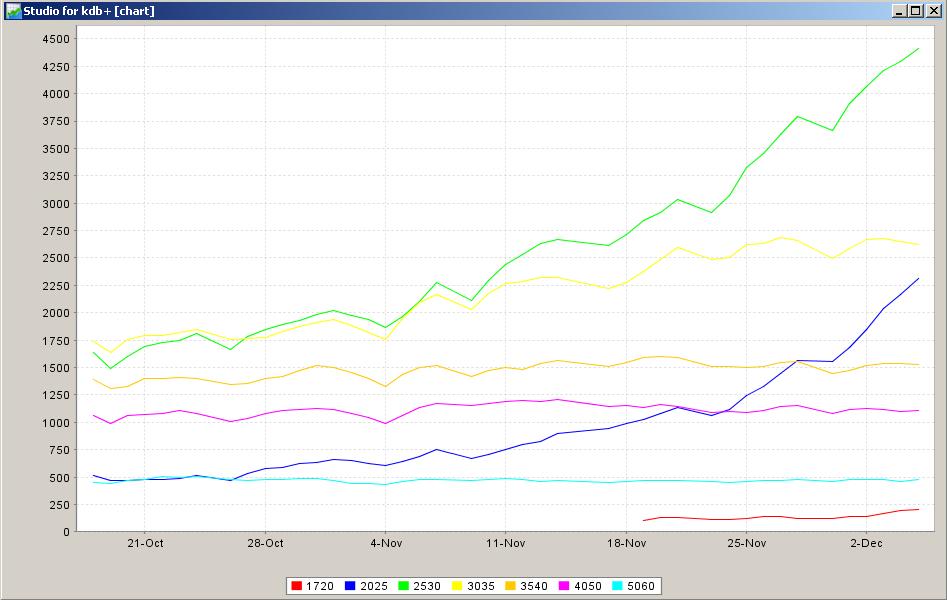Click the 1750 value axis label
947x600 pixels.
[56, 341]
